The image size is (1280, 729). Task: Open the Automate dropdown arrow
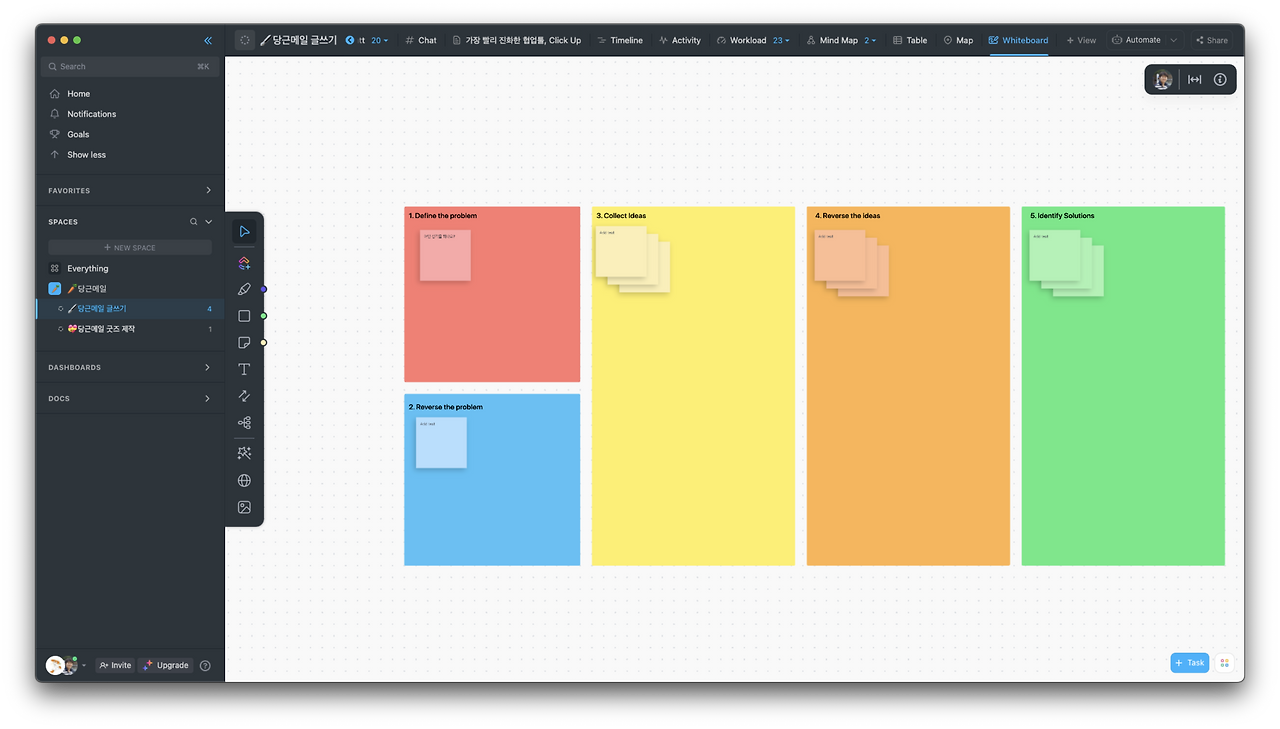click(1174, 41)
